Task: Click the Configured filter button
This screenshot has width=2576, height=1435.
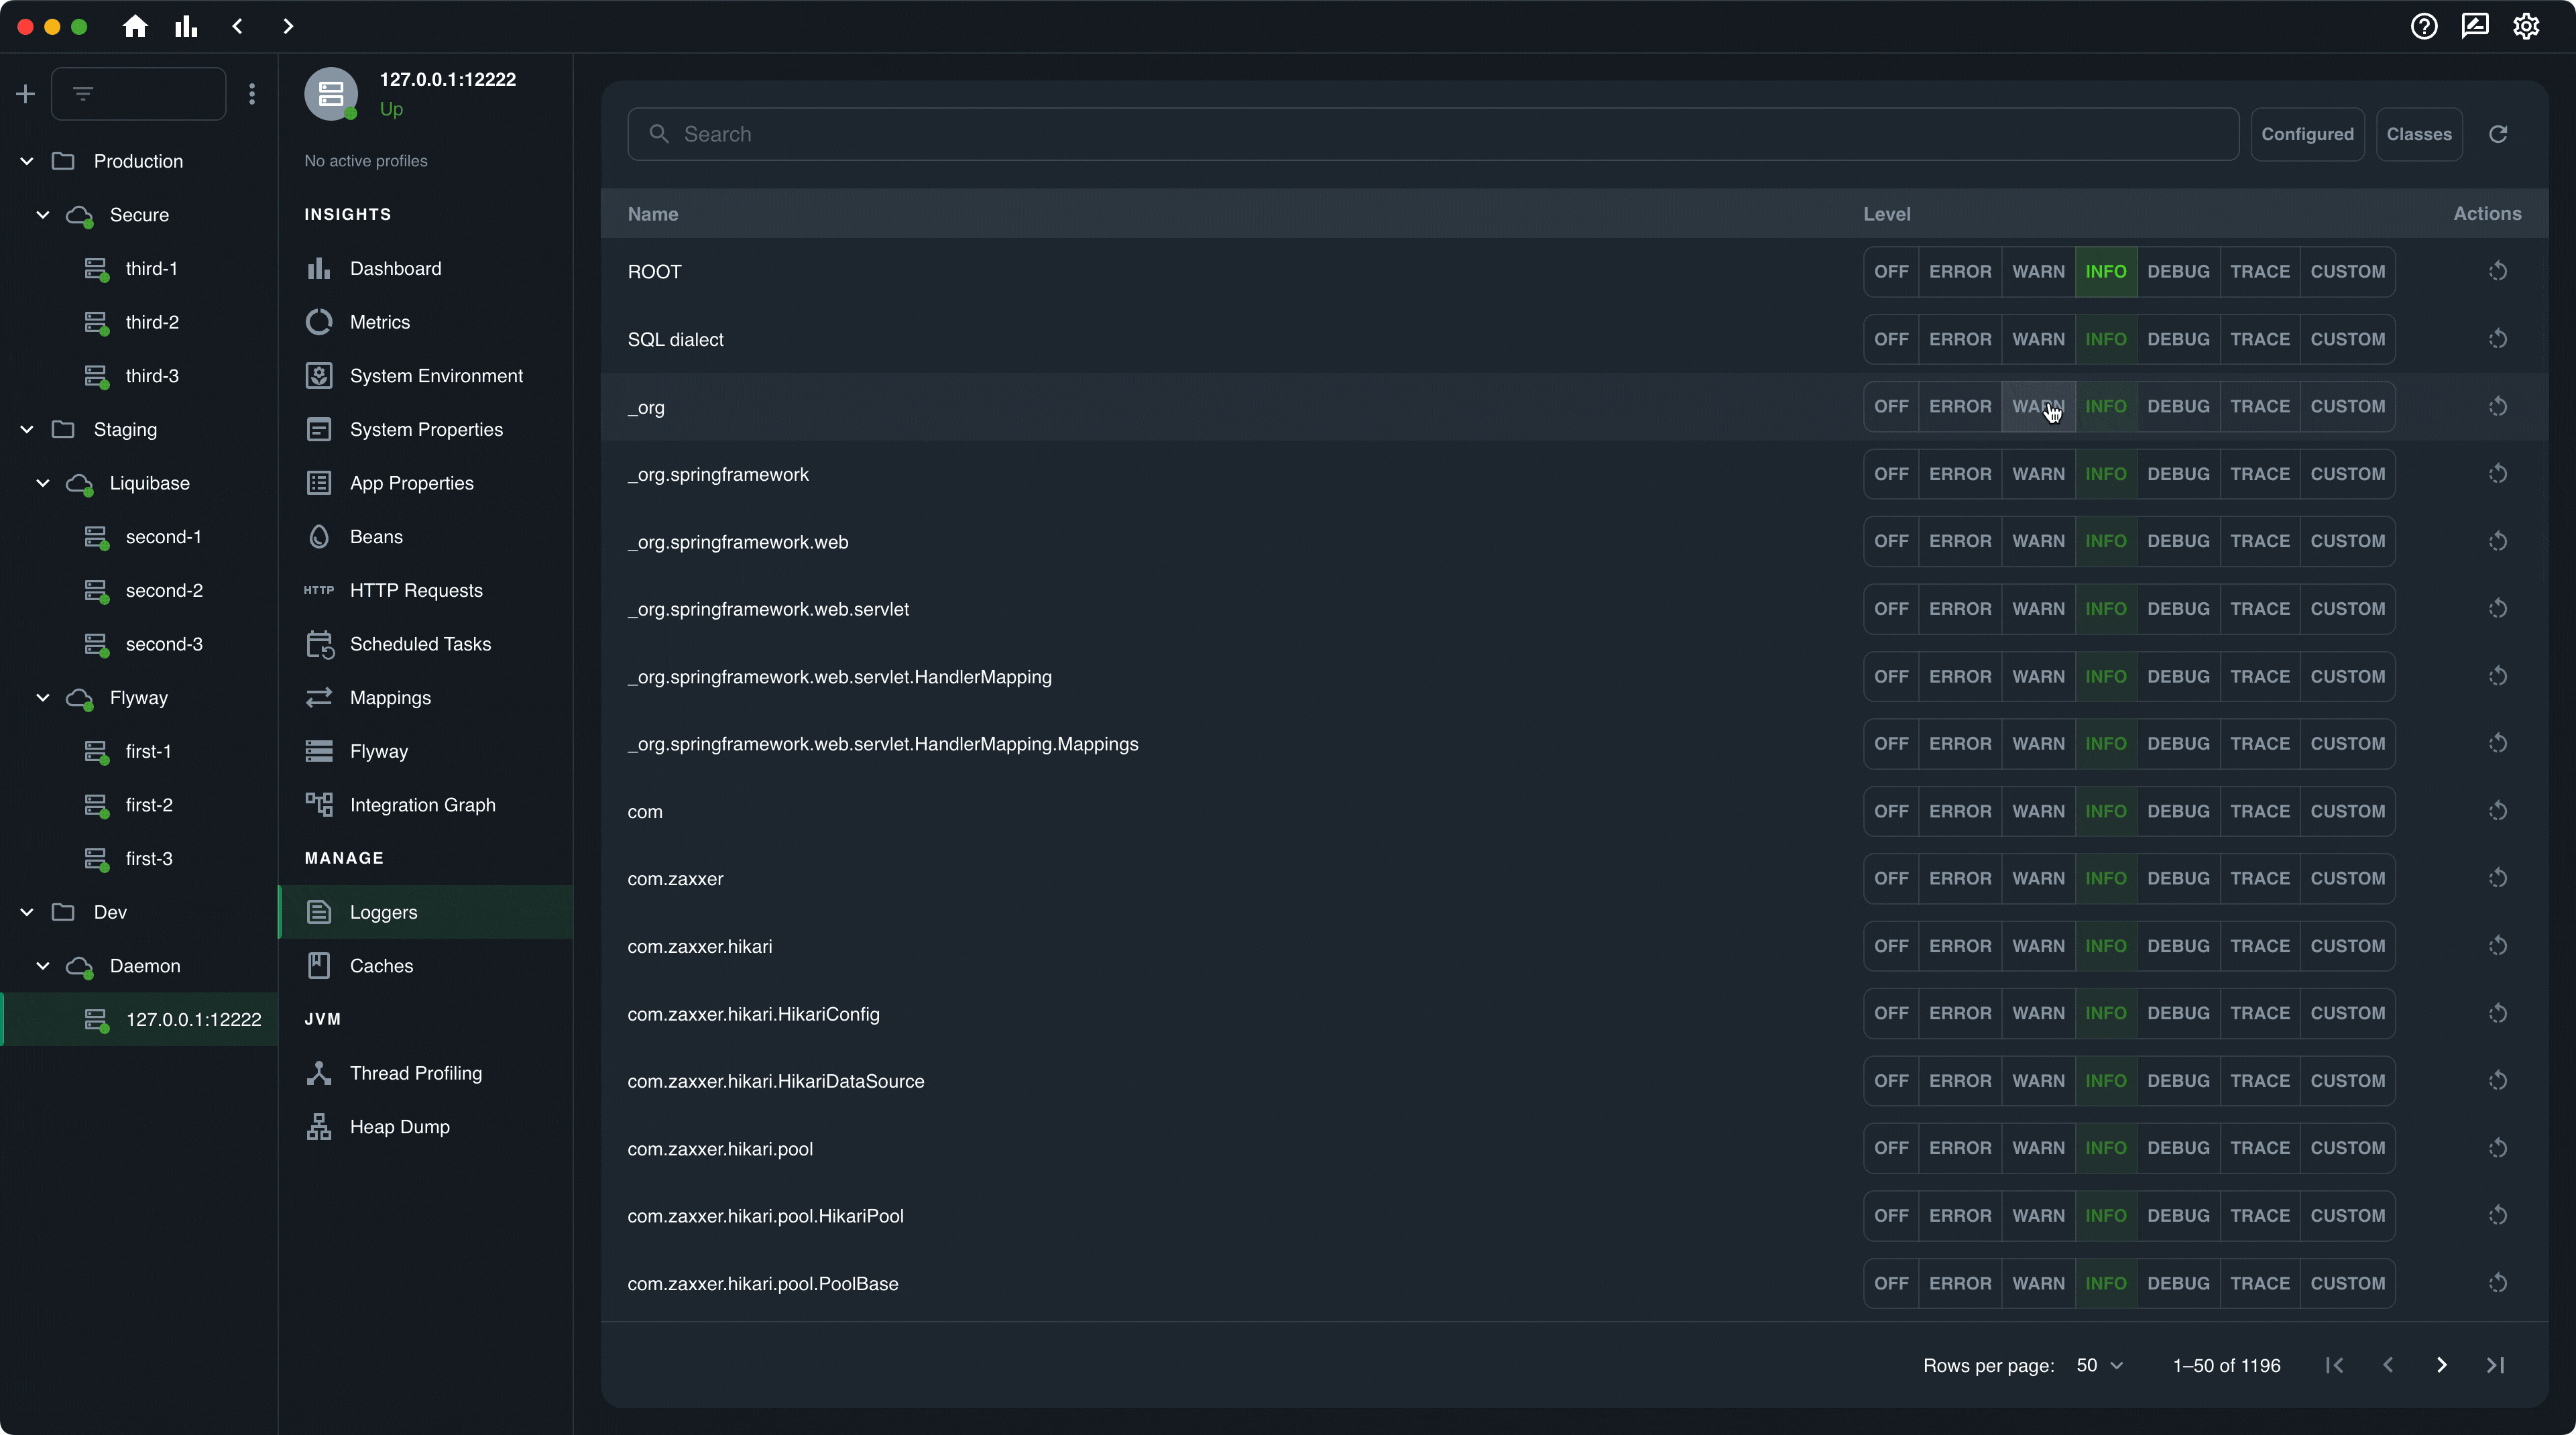Action: tap(2306, 134)
